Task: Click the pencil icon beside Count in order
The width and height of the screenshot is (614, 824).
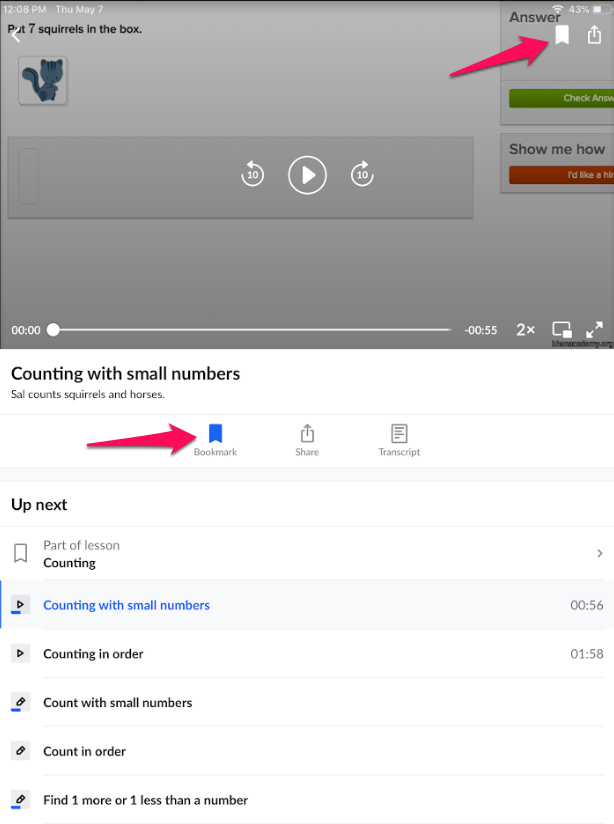Action: 21,751
